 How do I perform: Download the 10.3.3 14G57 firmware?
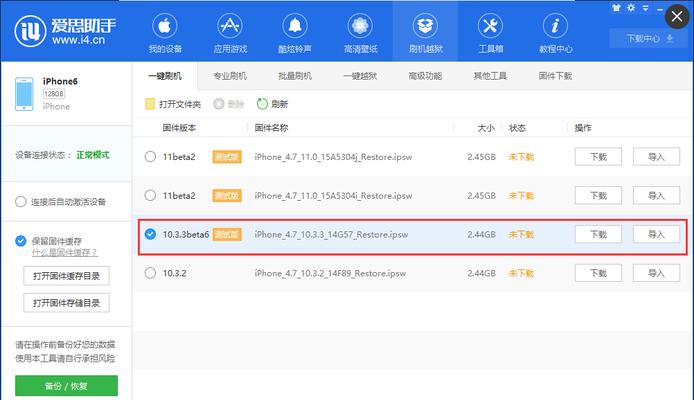coord(598,234)
